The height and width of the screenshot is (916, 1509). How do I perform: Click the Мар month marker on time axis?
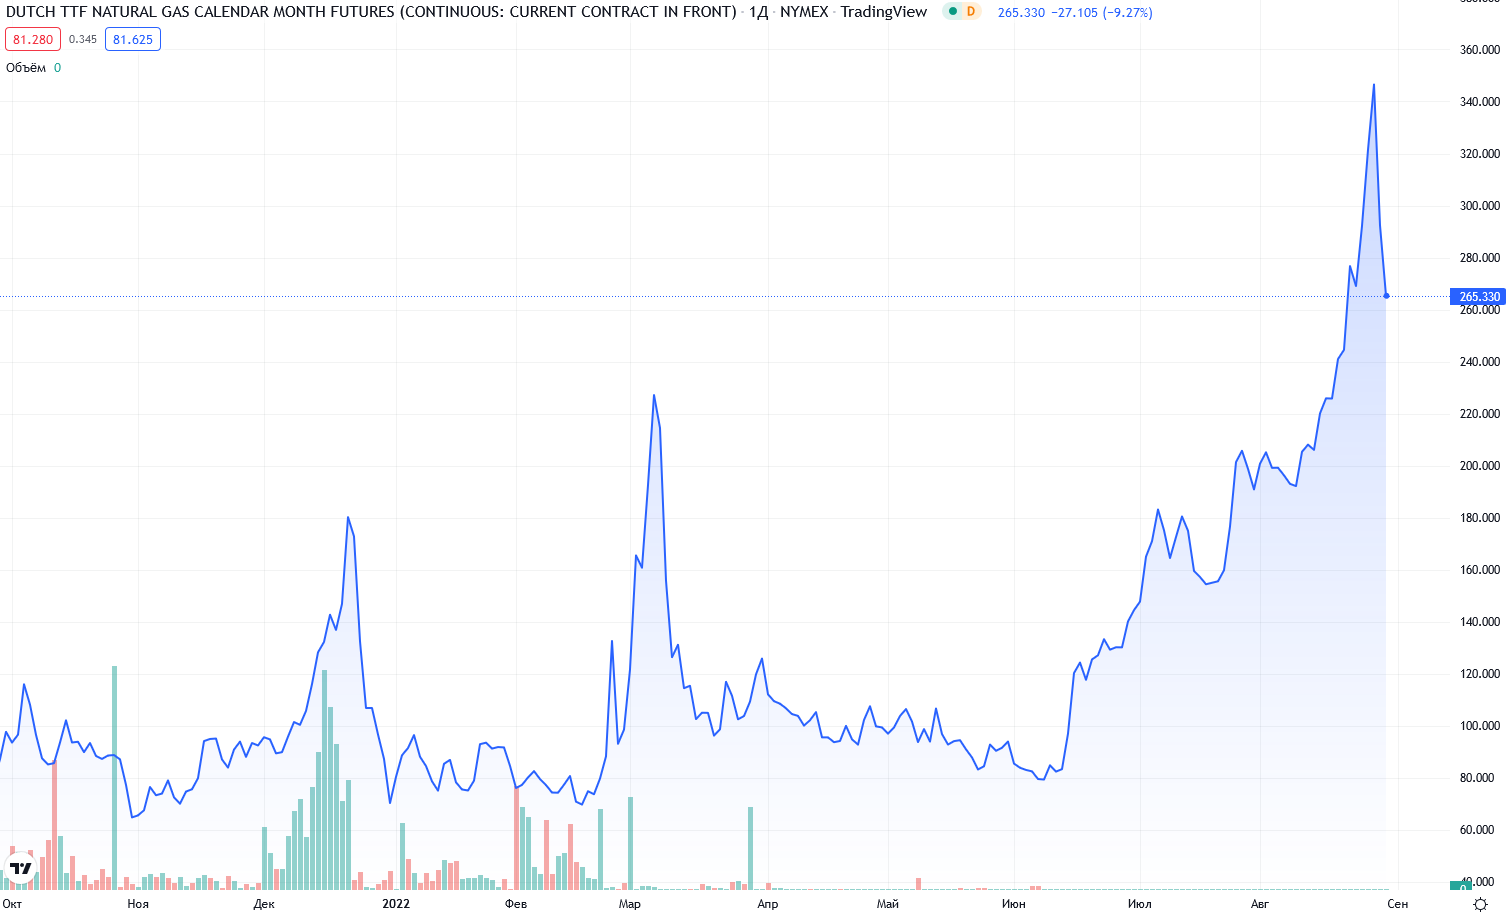630,904
